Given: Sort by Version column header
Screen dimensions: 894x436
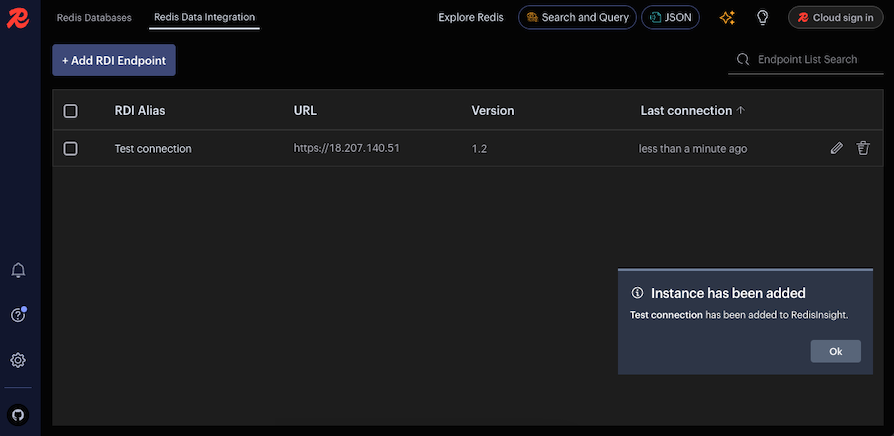Looking at the screenshot, I should [x=493, y=111].
